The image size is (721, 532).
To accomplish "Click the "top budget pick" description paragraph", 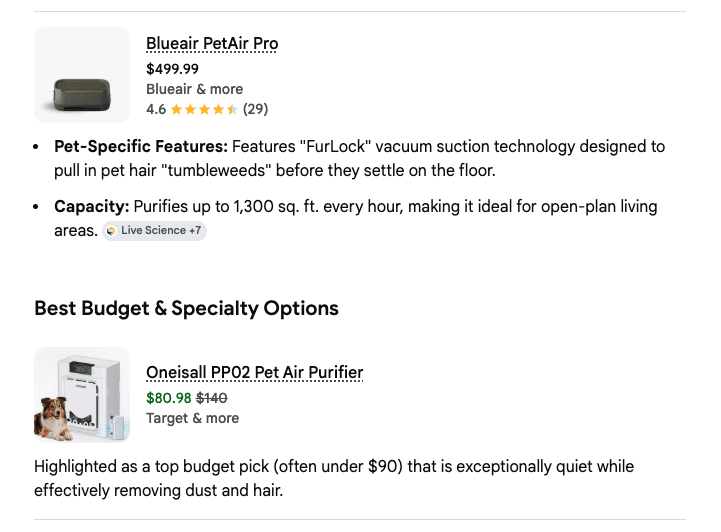I will coord(334,479).
